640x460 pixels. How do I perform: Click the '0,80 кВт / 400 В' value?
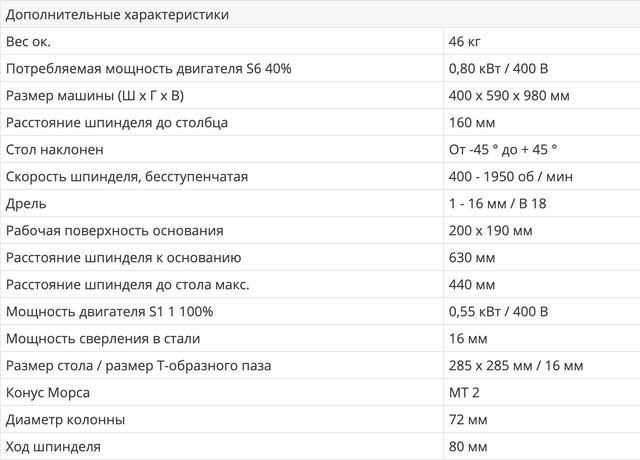click(498, 69)
